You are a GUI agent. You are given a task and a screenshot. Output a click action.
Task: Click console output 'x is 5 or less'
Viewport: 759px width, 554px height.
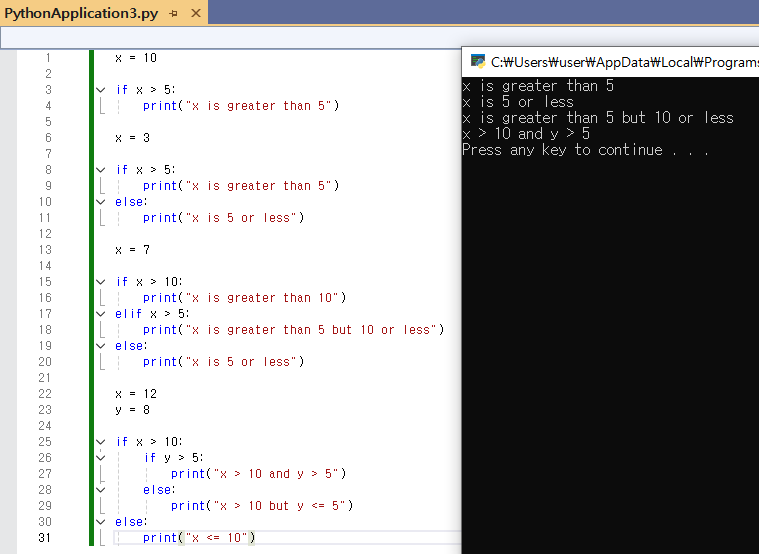click(x=518, y=102)
